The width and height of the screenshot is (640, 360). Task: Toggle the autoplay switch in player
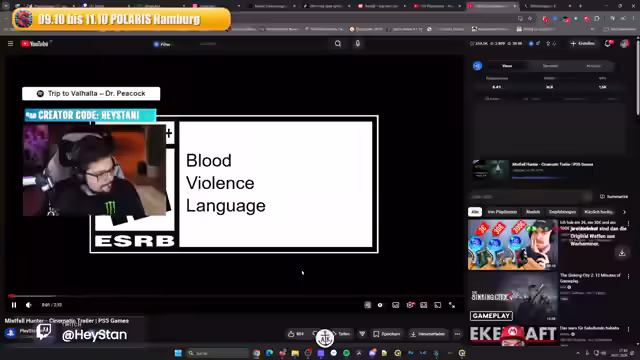coord(380,305)
